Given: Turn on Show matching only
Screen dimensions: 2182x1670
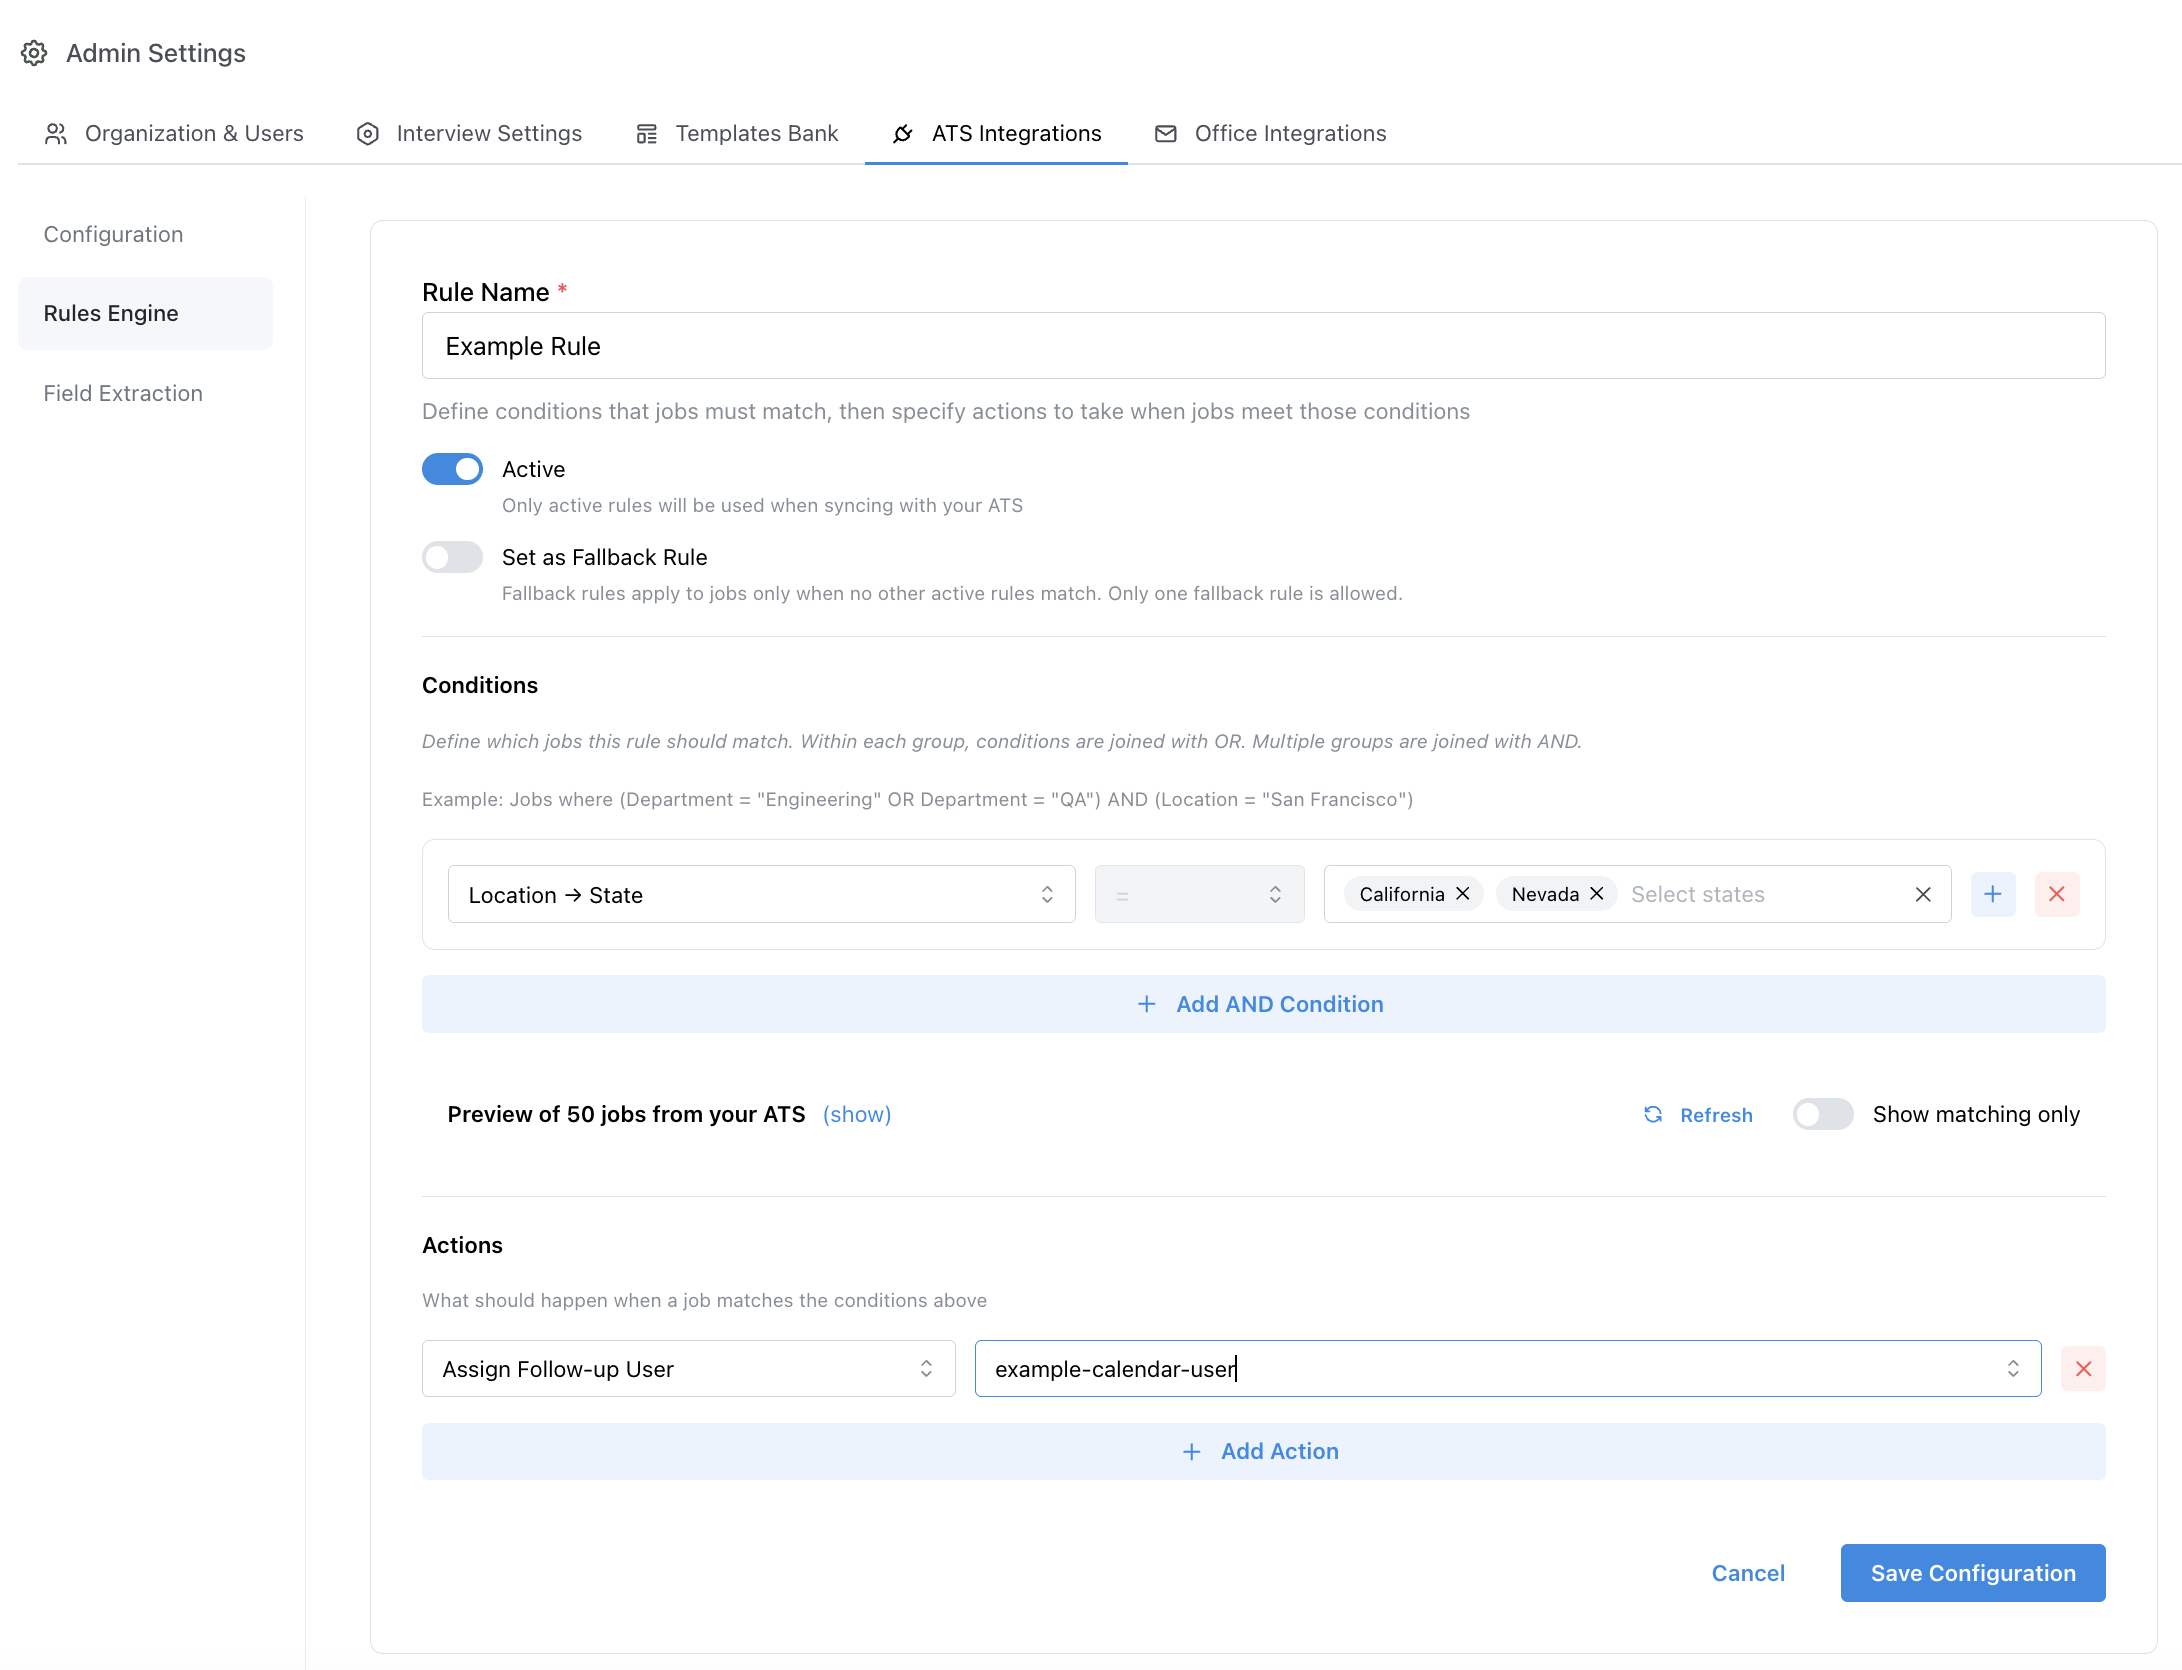Looking at the screenshot, I should click(x=1822, y=1114).
